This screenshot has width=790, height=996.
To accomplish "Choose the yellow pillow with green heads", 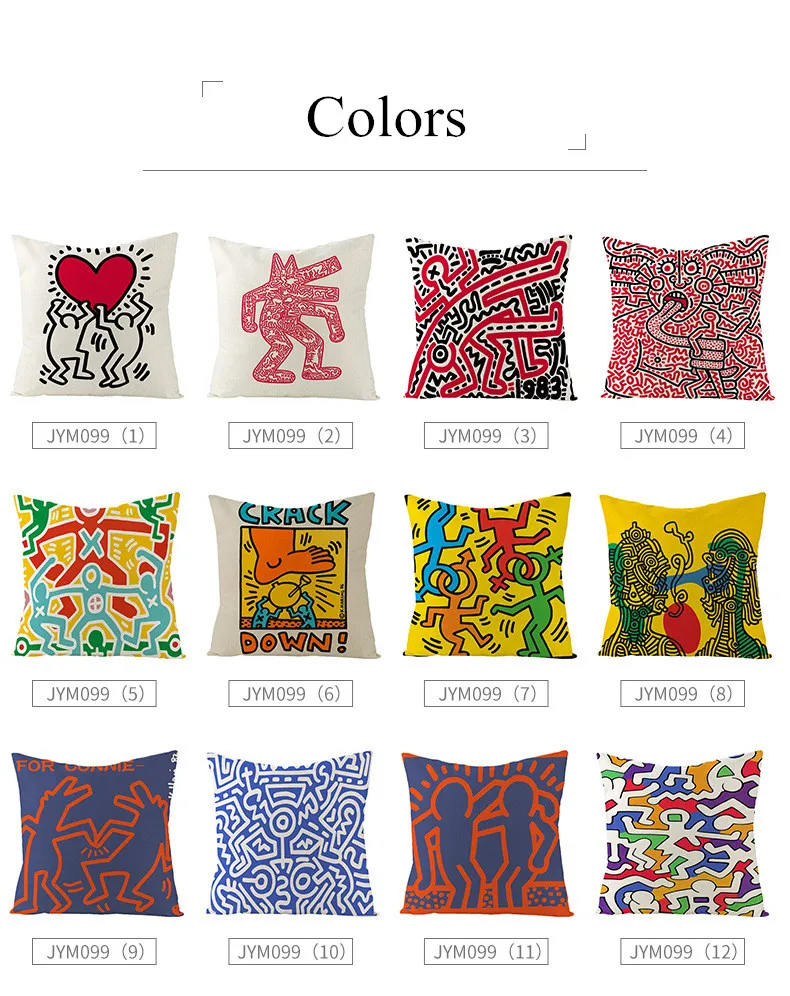I will pos(685,575).
